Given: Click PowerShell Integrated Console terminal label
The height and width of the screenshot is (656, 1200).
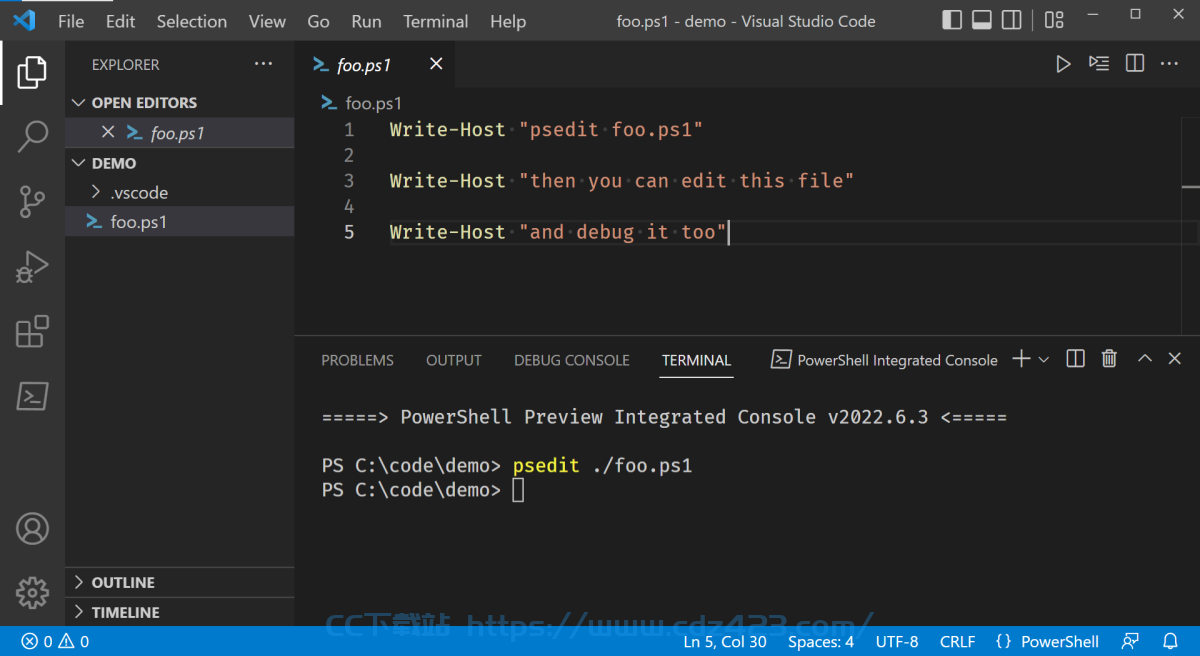Looking at the screenshot, I should (885, 360).
